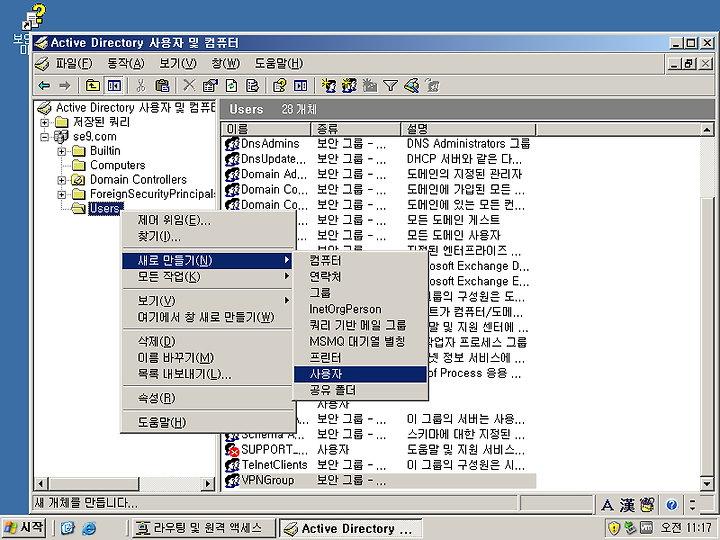
Task: Sort by the 설명 column header
Action: coord(468,129)
